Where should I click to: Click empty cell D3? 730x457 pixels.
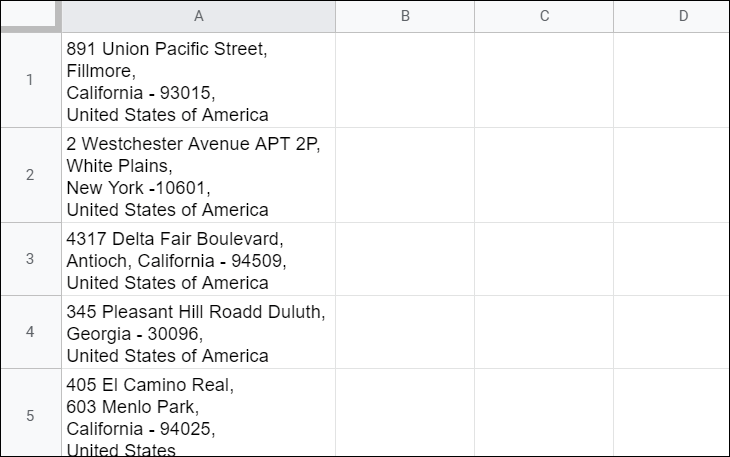(x=671, y=259)
